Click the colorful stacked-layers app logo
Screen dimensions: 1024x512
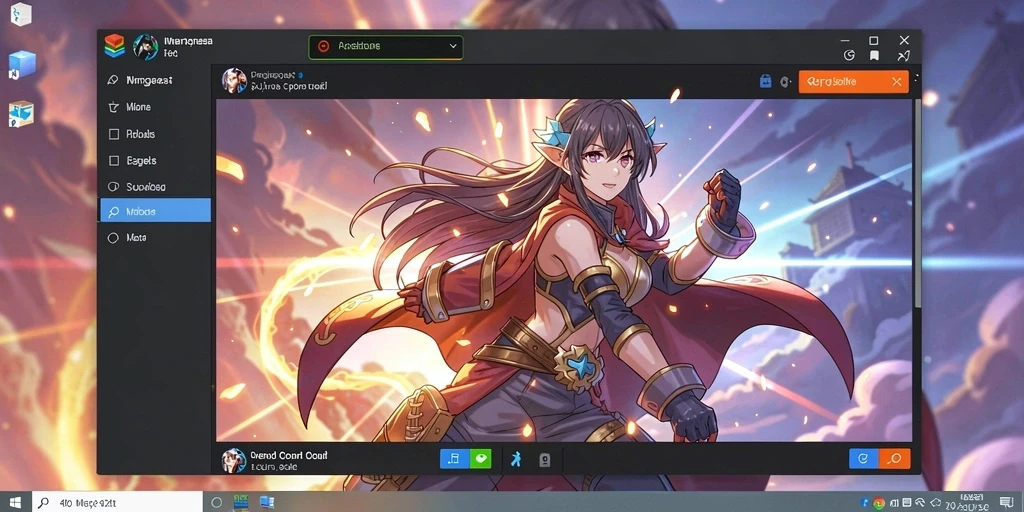[x=114, y=46]
